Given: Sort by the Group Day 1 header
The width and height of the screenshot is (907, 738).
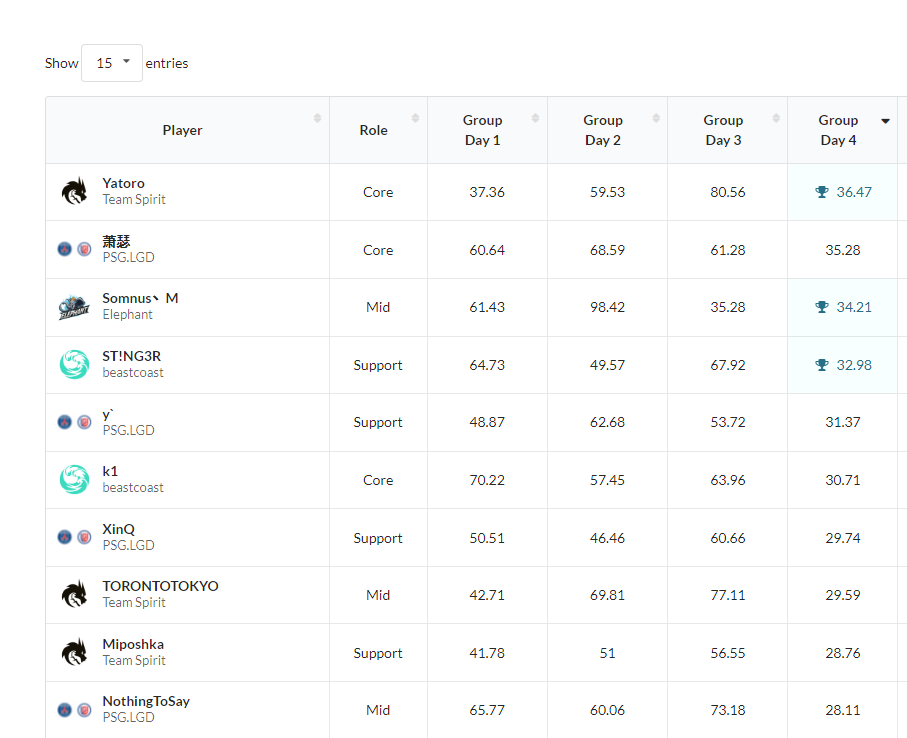Looking at the screenshot, I should pyautogui.click(x=483, y=130).
